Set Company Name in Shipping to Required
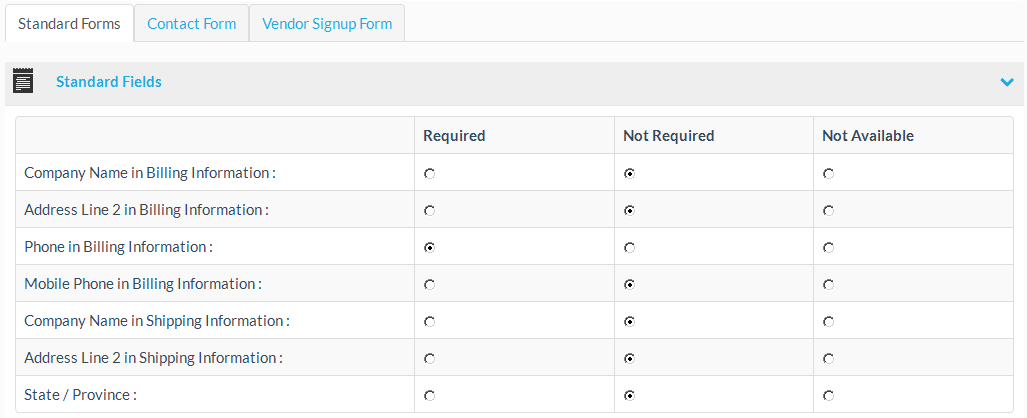1027x418 pixels. pos(430,321)
